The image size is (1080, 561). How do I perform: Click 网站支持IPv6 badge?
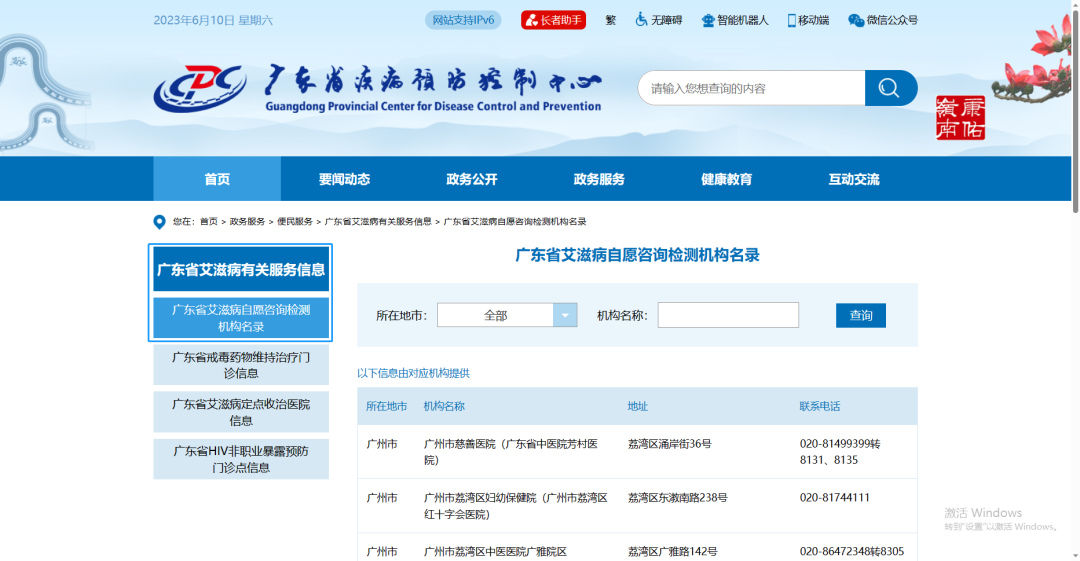click(x=463, y=20)
